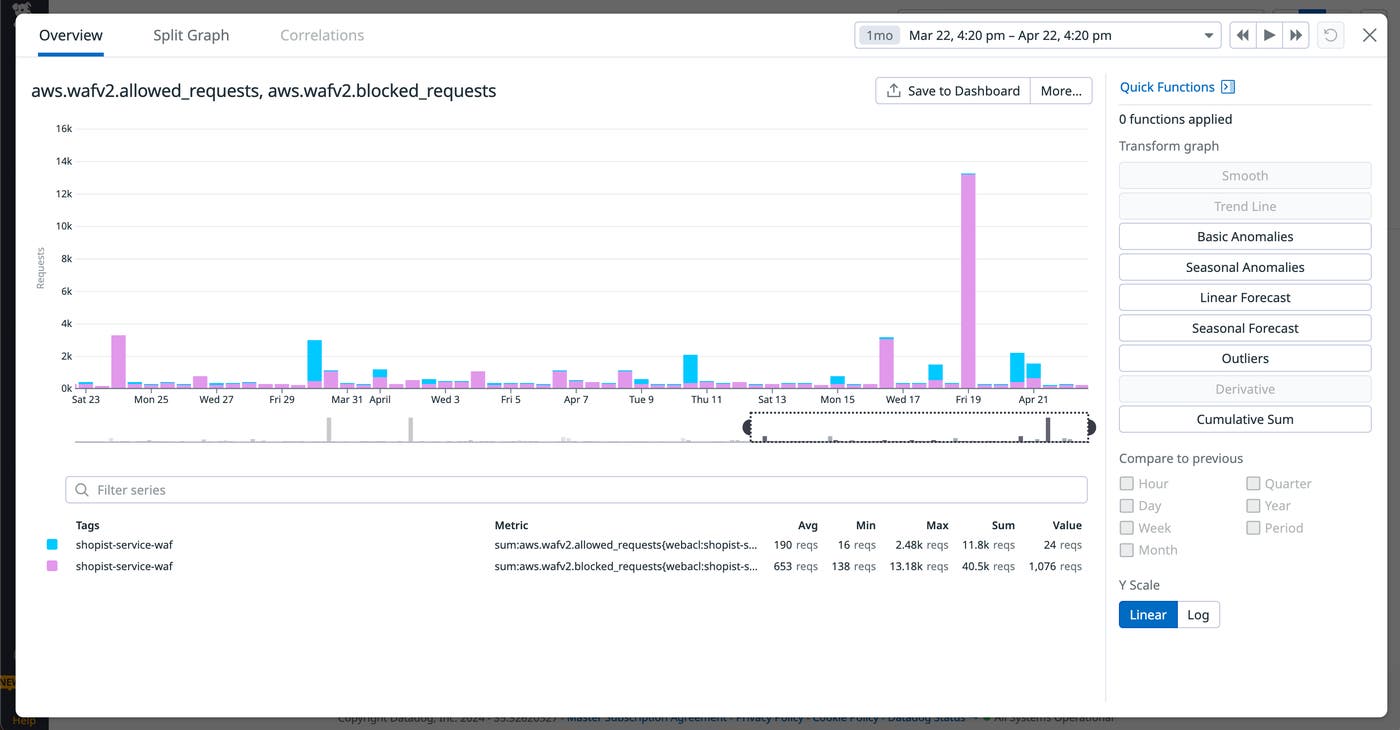Enable the Week comparison checkbox
The width and height of the screenshot is (1400, 730).
1125,527
